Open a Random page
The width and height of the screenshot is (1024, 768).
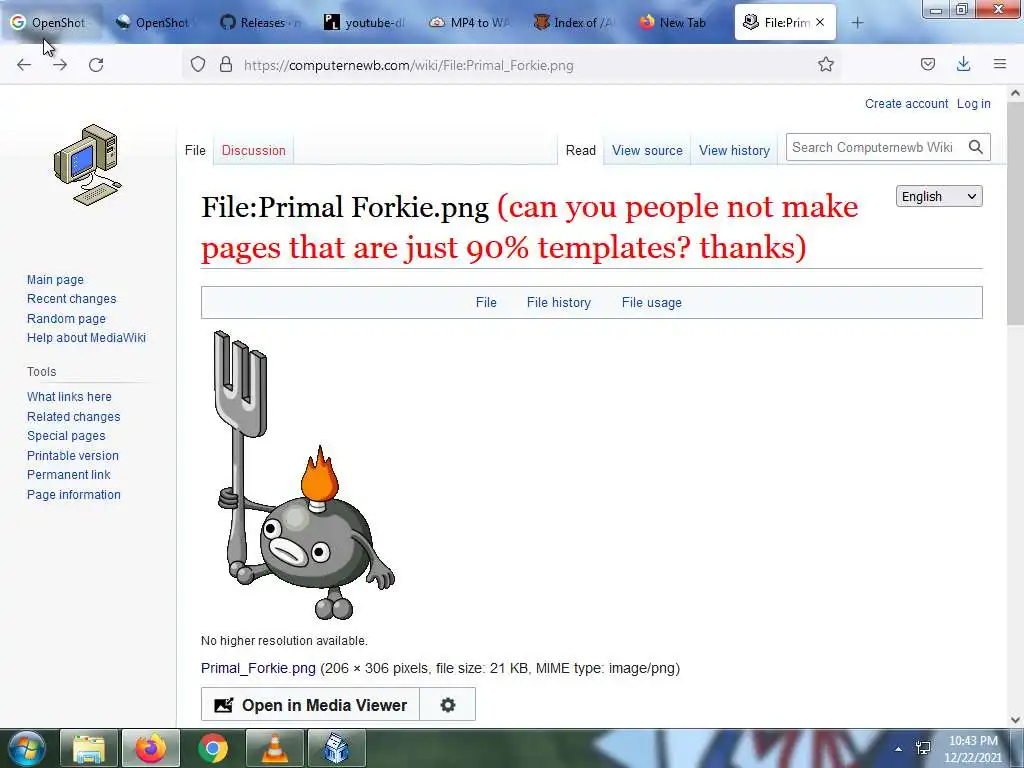click(66, 319)
